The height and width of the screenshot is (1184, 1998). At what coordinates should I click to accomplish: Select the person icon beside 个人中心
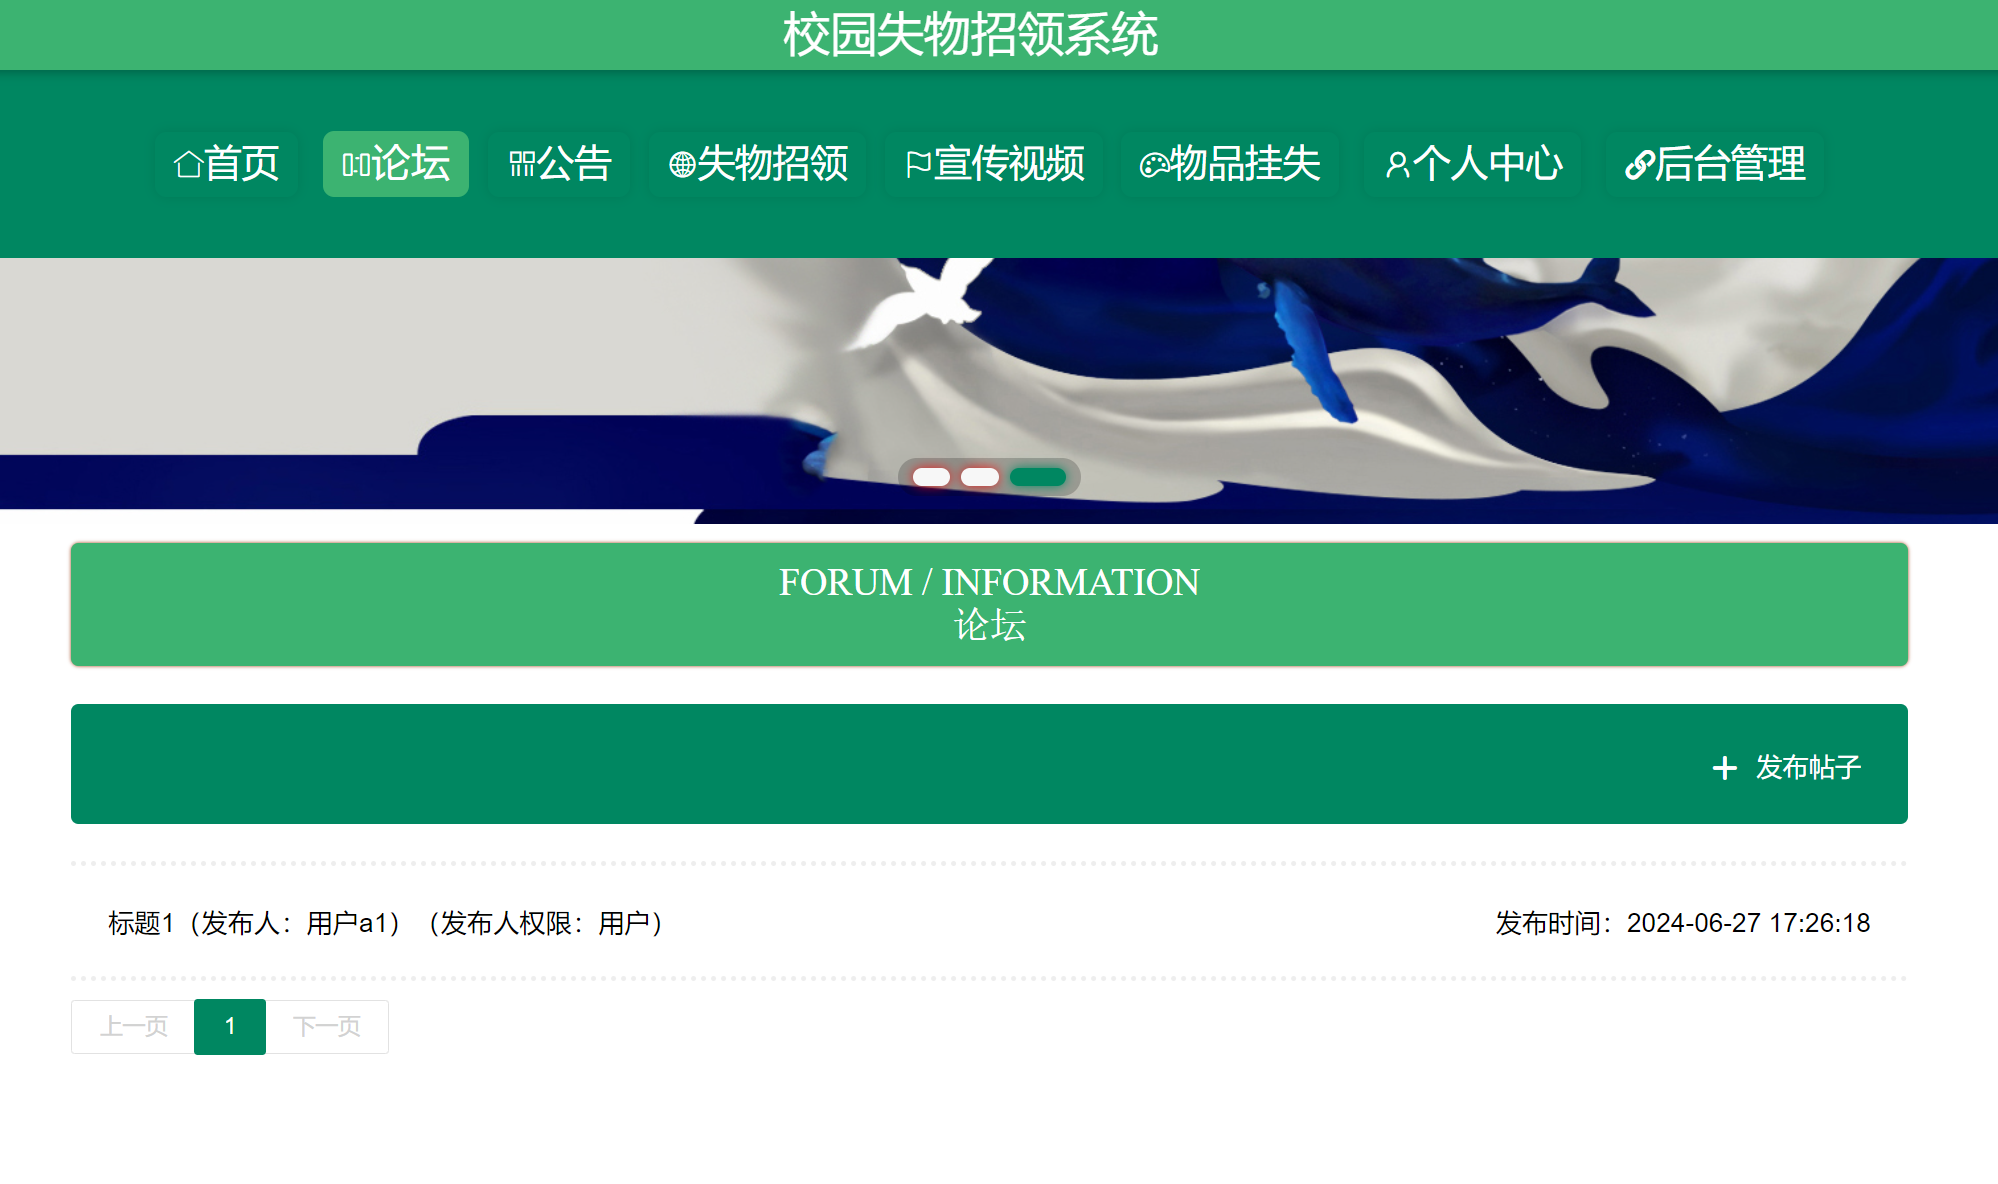tap(1397, 164)
